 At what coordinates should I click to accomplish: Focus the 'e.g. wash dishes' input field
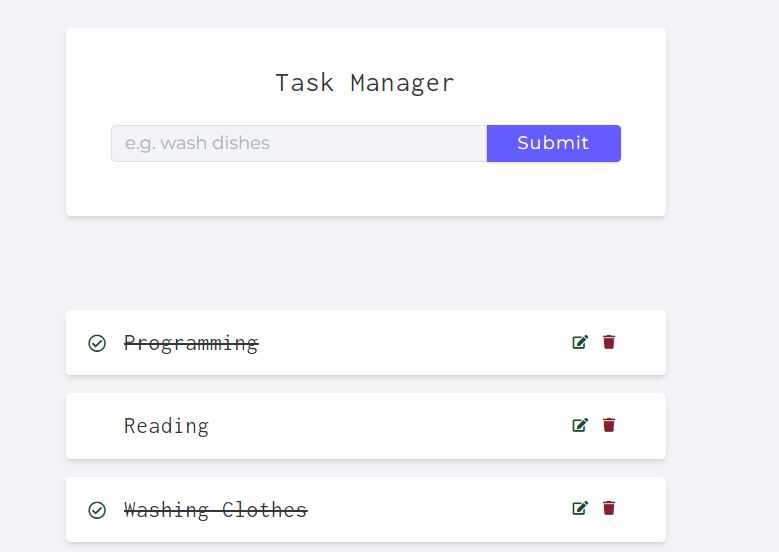click(x=299, y=143)
